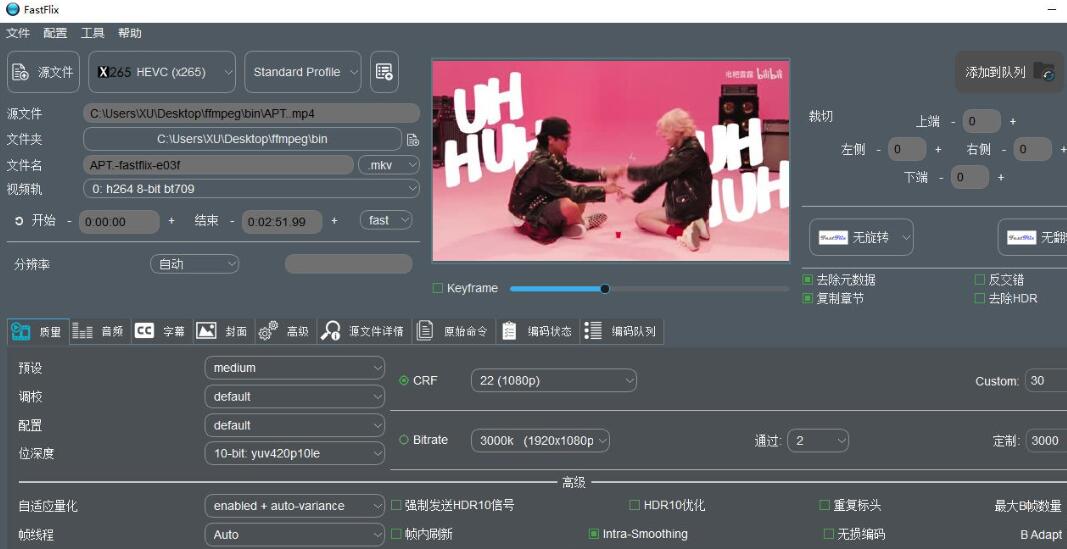Open the Audio tab
Viewport: 1067px width, 549px height.
[x=101, y=331]
